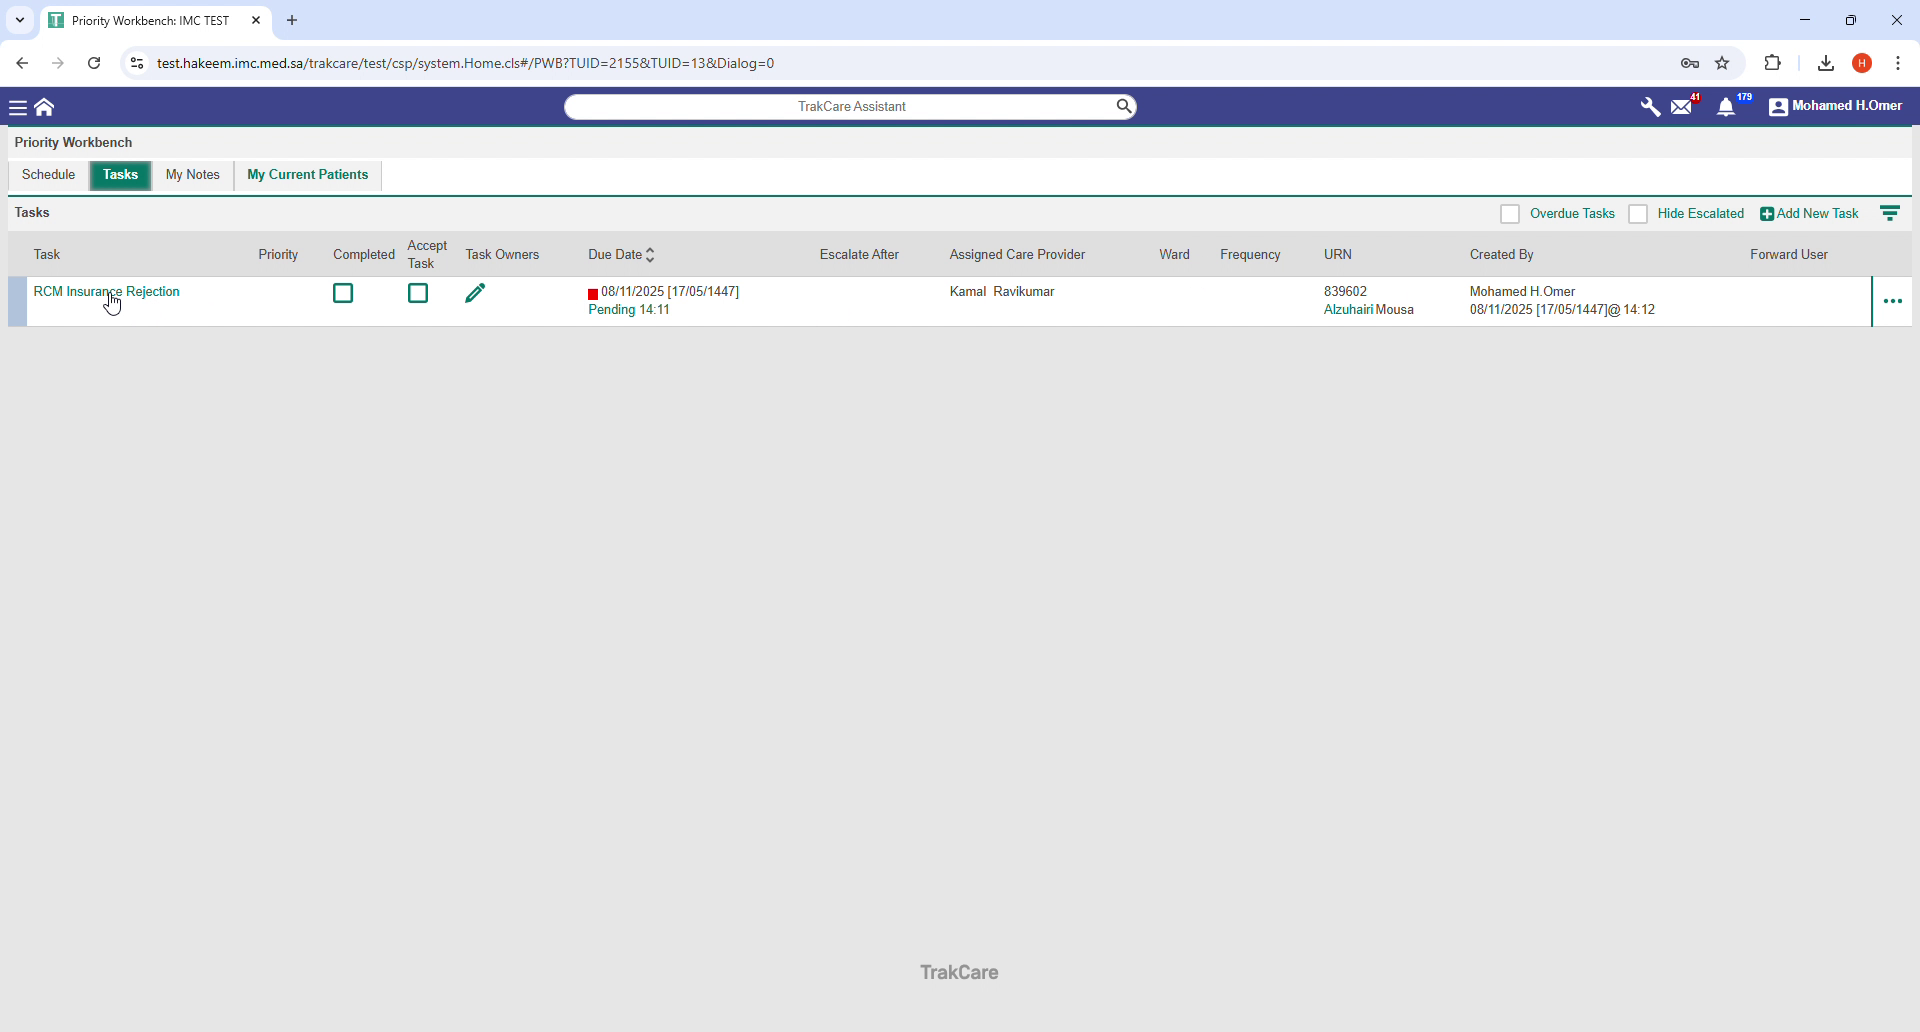Screen dimensions: 1920x1032
Task: Click inside the TrakCare Assistant search field
Action: point(850,106)
